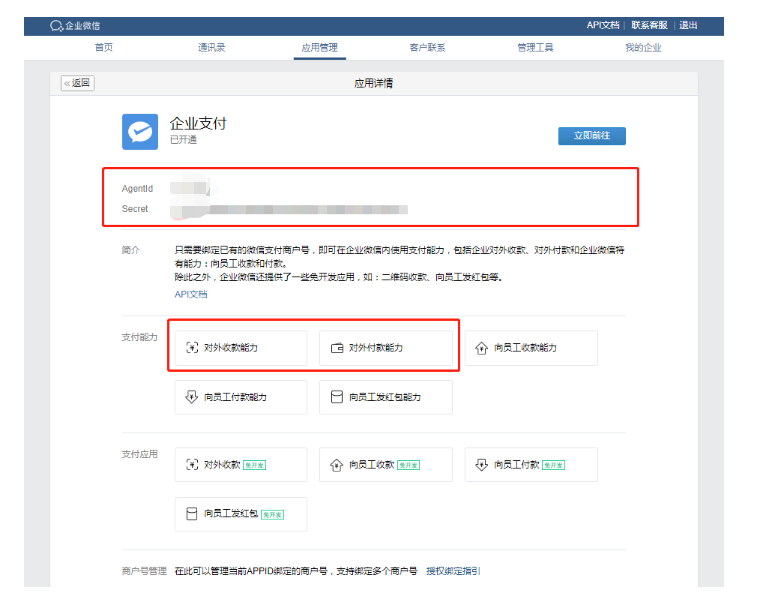Click the 对外付款能力 wallet icon
Screen dimensions: 780x601
[337, 348]
